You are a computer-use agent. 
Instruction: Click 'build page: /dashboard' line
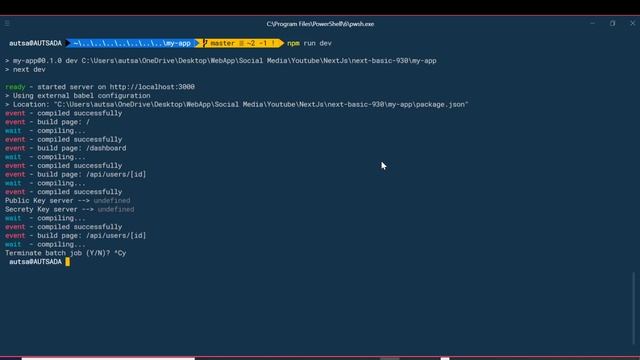[66, 148]
